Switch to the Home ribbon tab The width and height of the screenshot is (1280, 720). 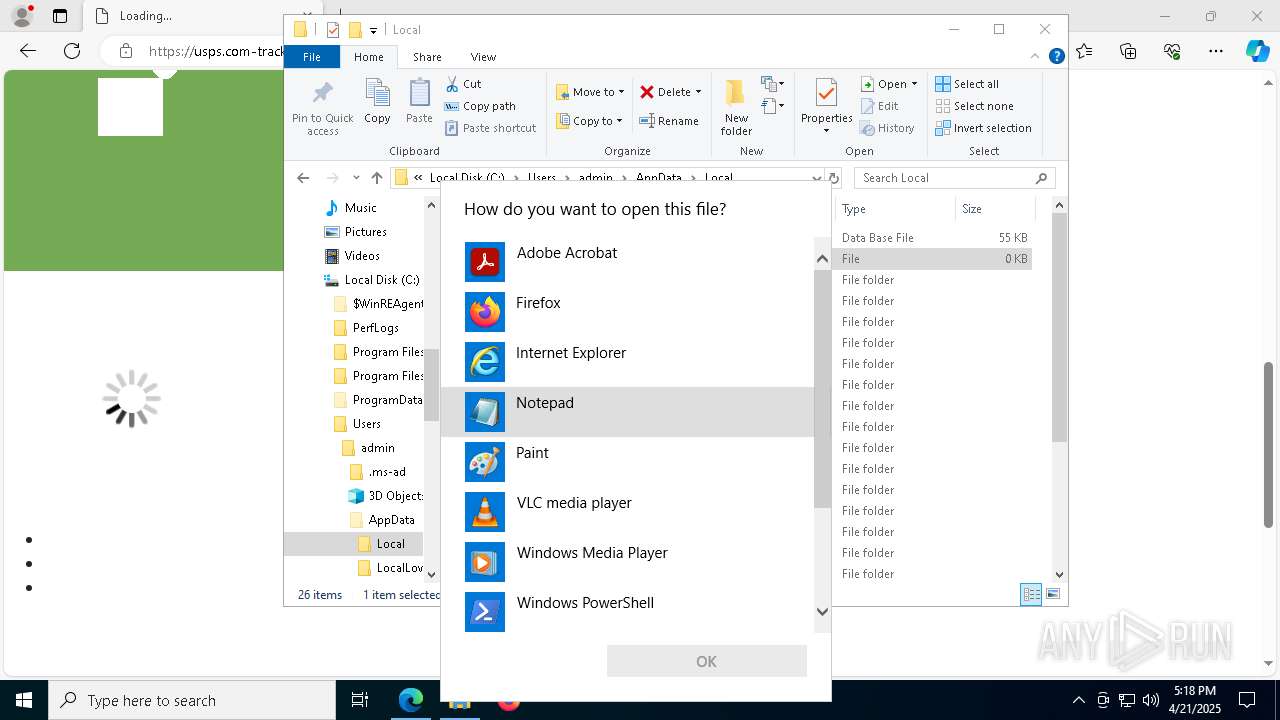pyautogui.click(x=368, y=57)
